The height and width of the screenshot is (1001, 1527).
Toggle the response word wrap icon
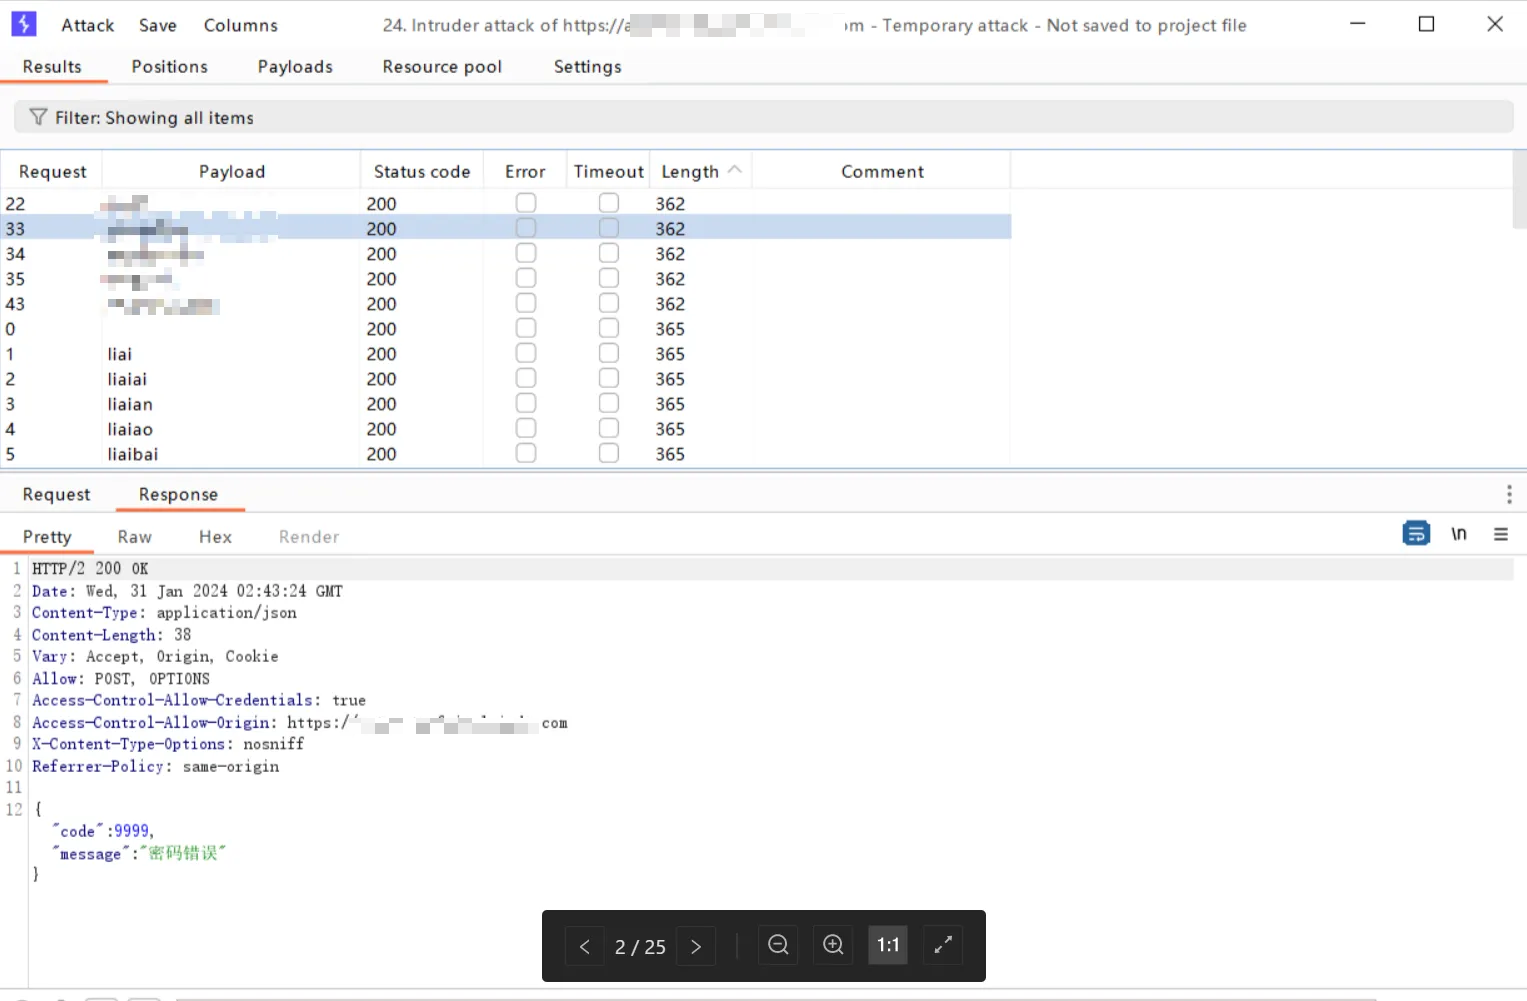pyautogui.click(x=1416, y=534)
